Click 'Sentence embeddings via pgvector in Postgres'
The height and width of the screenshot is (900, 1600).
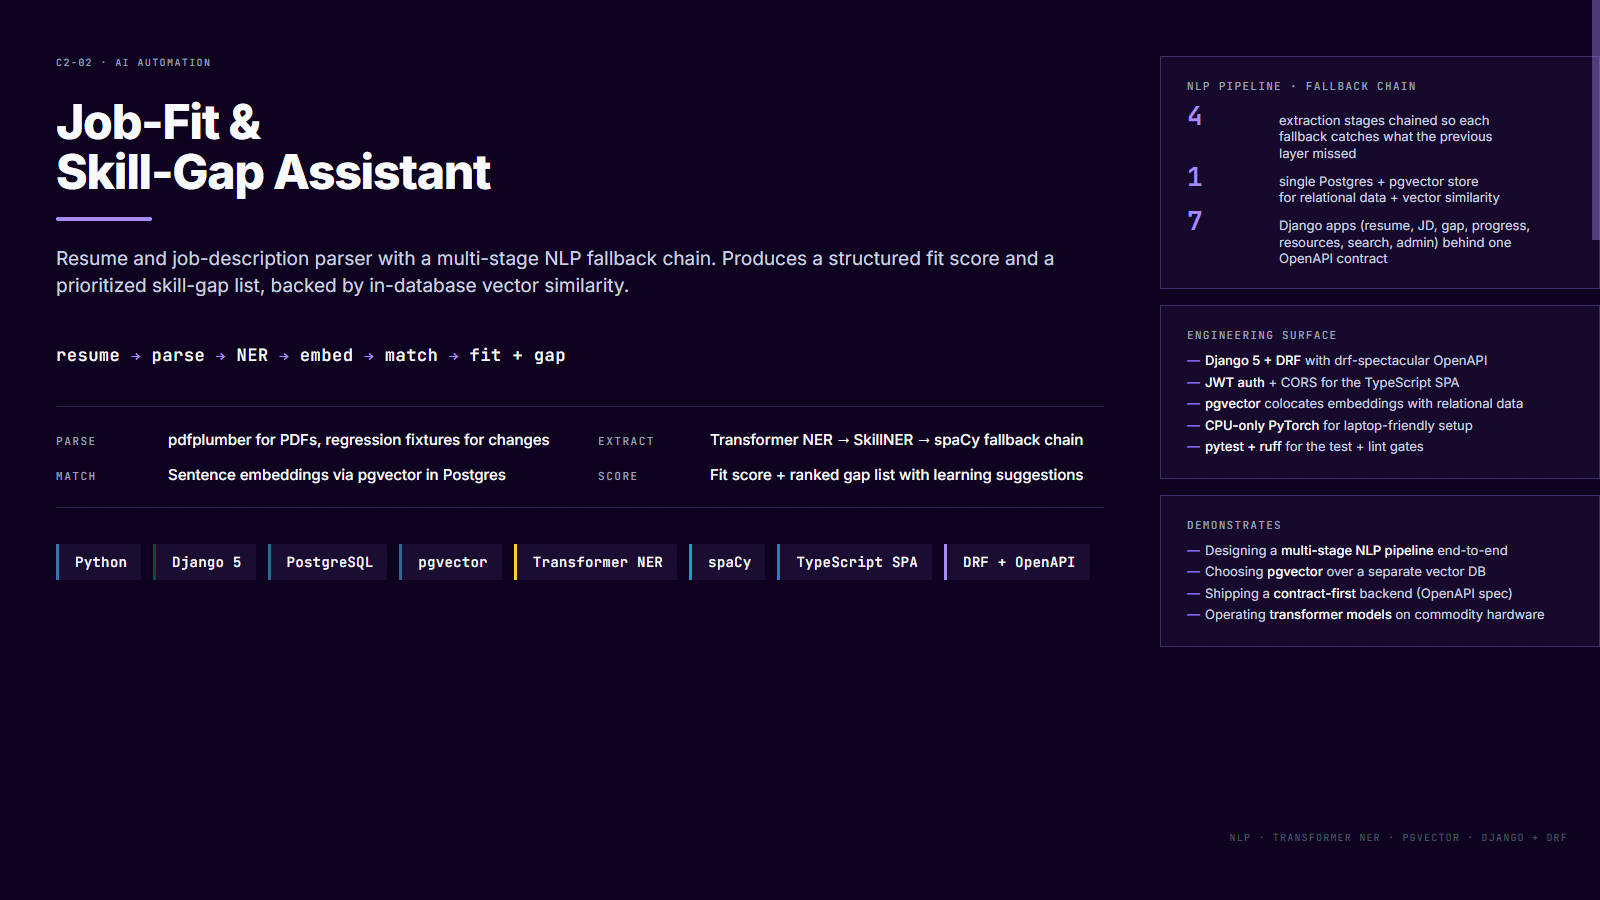pyautogui.click(x=336, y=475)
